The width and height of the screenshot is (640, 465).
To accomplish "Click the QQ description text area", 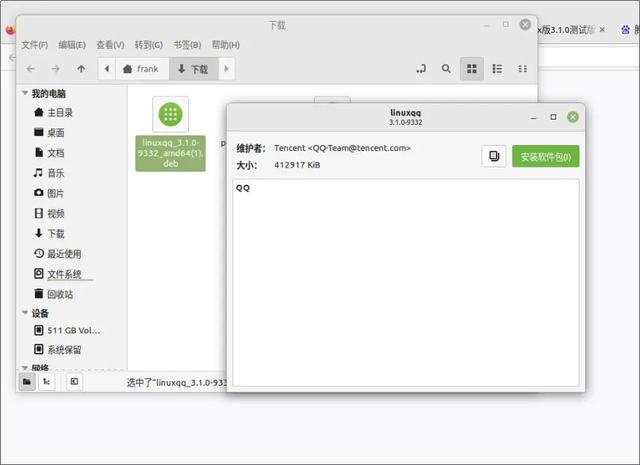I will (406, 283).
